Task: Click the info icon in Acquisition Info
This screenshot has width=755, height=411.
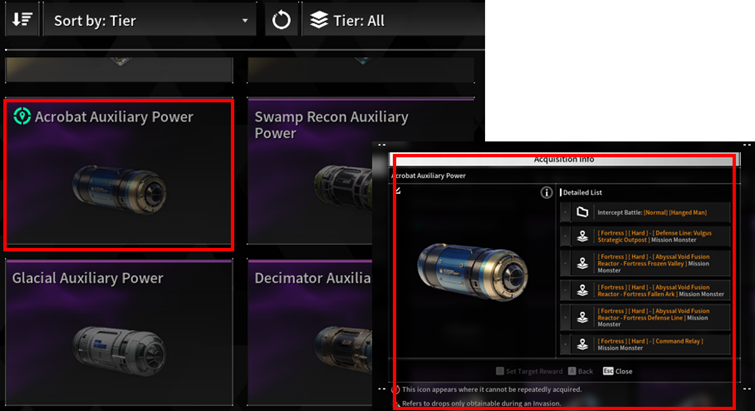Action: click(x=546, y=193)
